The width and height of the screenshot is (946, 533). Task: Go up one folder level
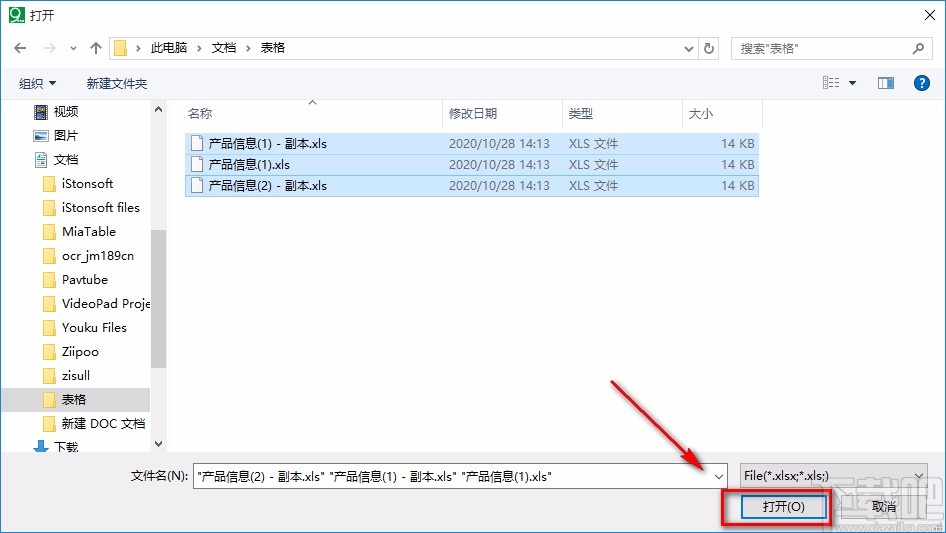pos(95,48)
